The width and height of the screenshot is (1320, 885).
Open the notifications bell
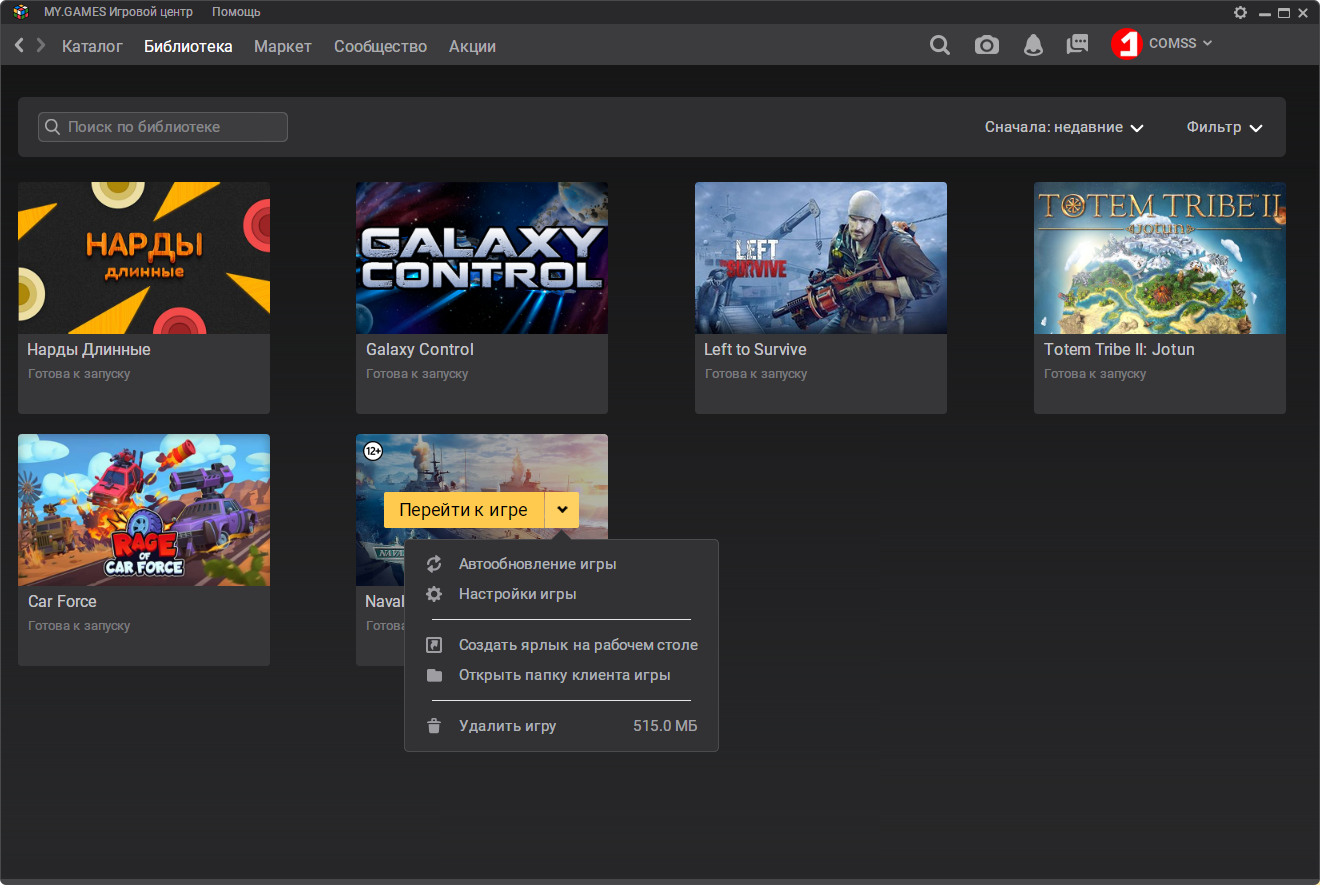tap(1033, 45)
